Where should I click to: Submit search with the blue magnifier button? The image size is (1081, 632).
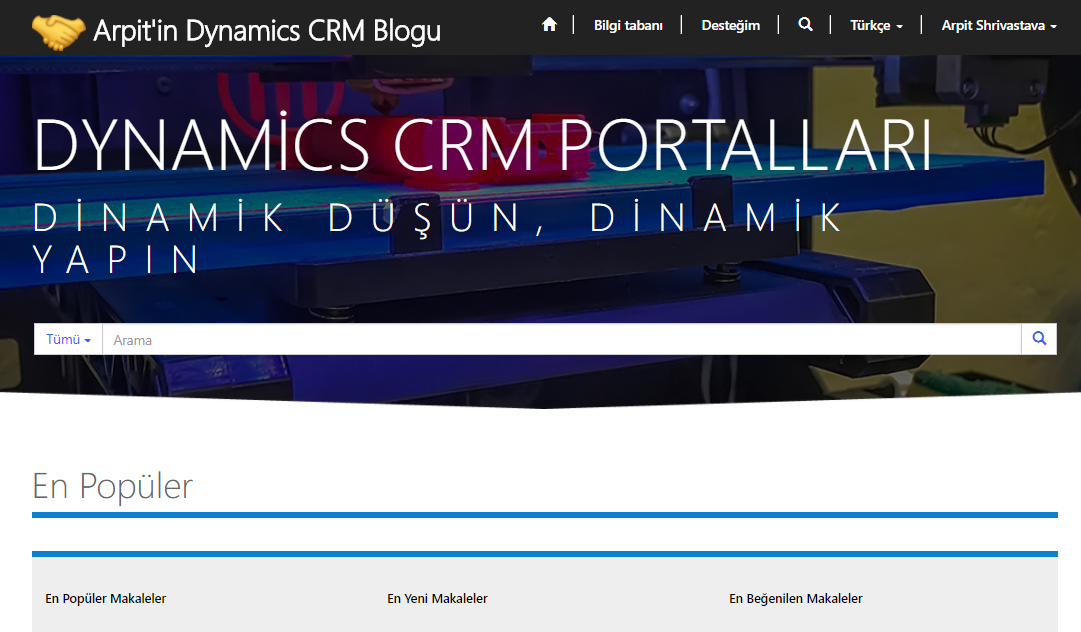[1039, 338]
